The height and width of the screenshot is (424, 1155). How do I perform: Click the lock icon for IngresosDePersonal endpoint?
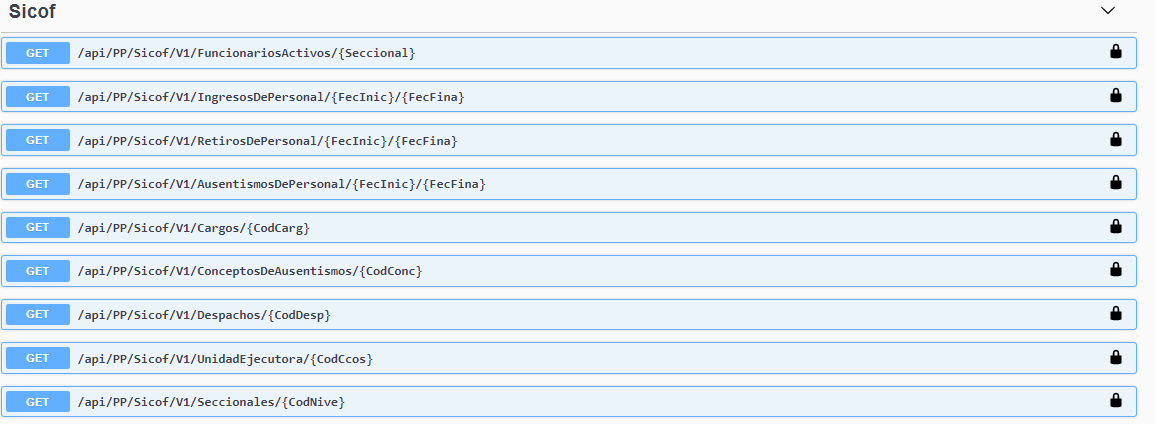(1115, 96)
